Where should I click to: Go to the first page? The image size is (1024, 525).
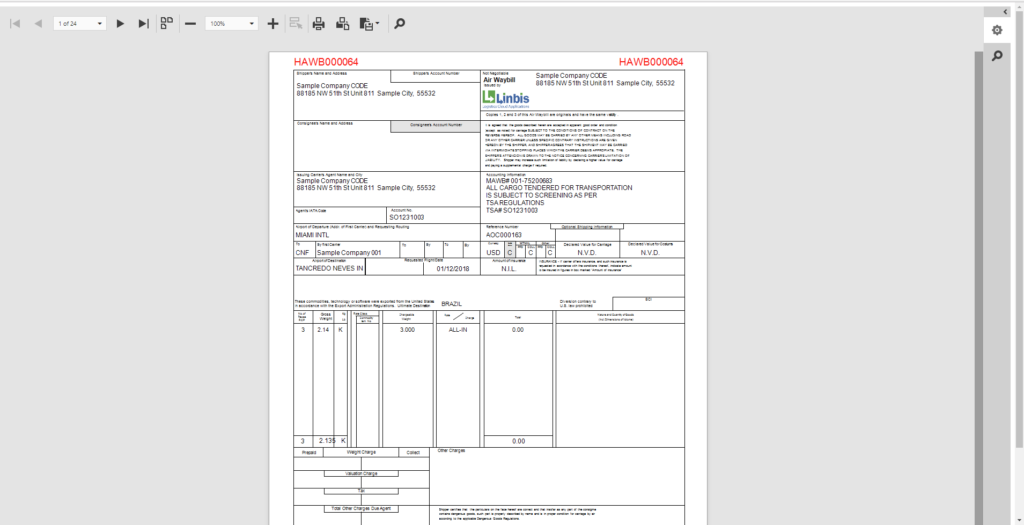(15, 23)
